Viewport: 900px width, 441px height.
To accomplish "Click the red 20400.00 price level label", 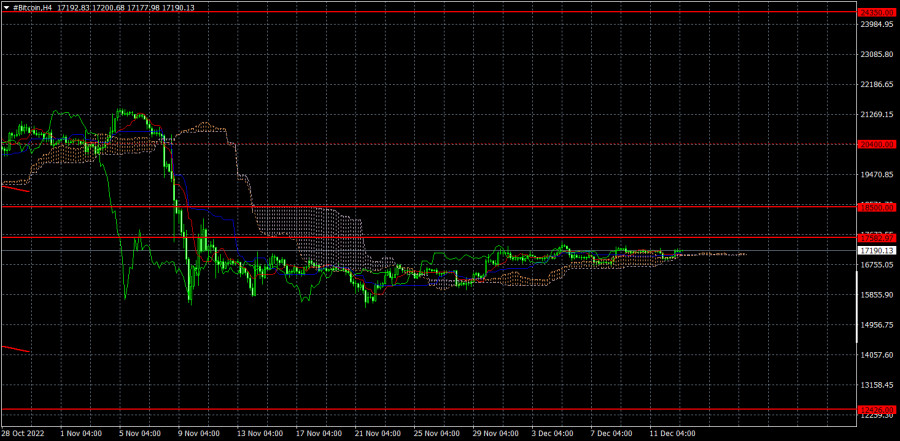I will click(x=877, y=144).
